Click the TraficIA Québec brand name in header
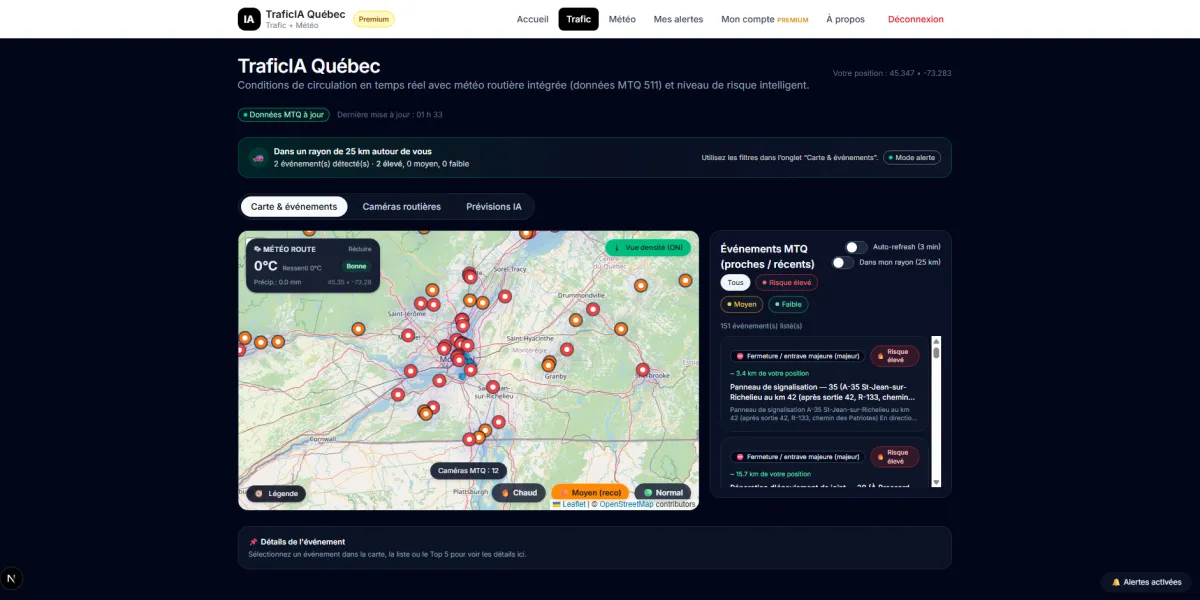This screenshot has height=600, width=1200. click(x=305, y=14)
